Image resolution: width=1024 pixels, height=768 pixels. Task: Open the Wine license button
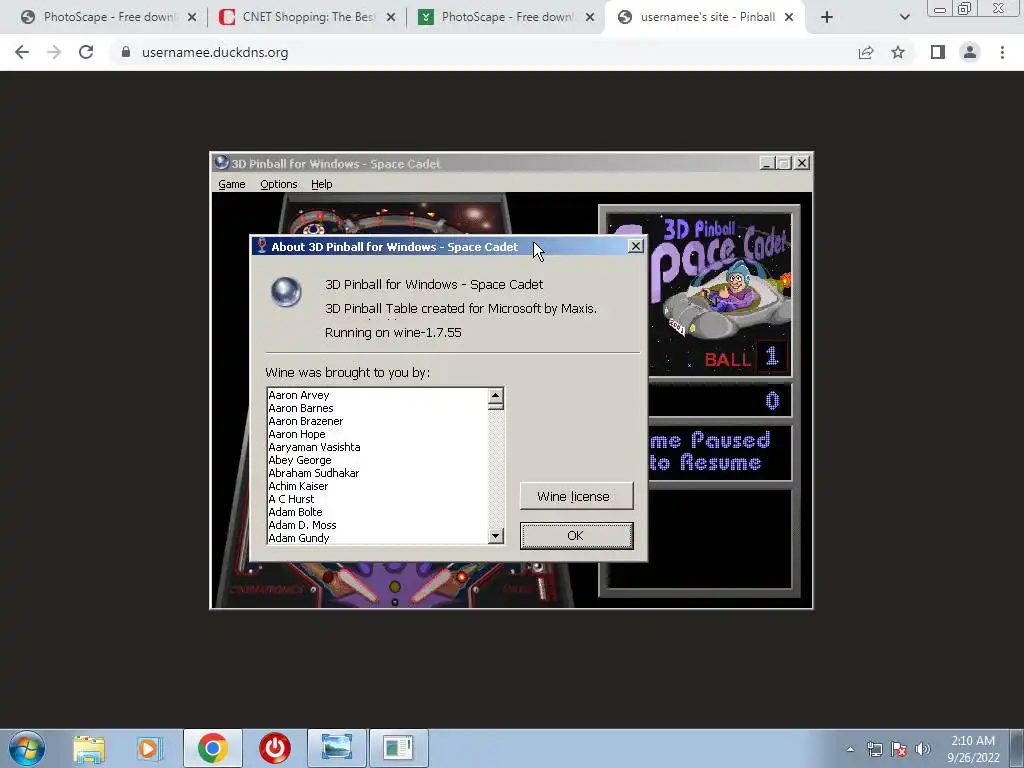(576, 496)
